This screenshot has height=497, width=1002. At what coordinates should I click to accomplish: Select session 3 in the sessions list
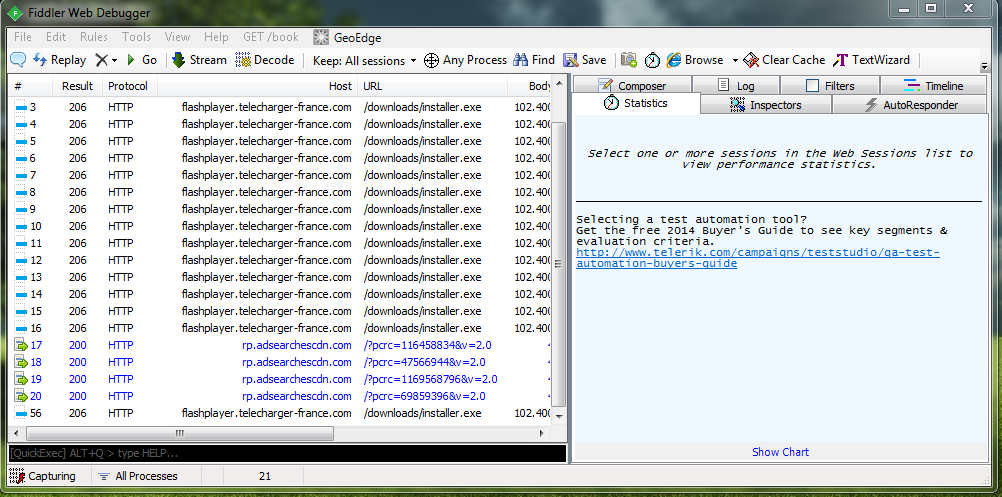(x=280, y=107)
